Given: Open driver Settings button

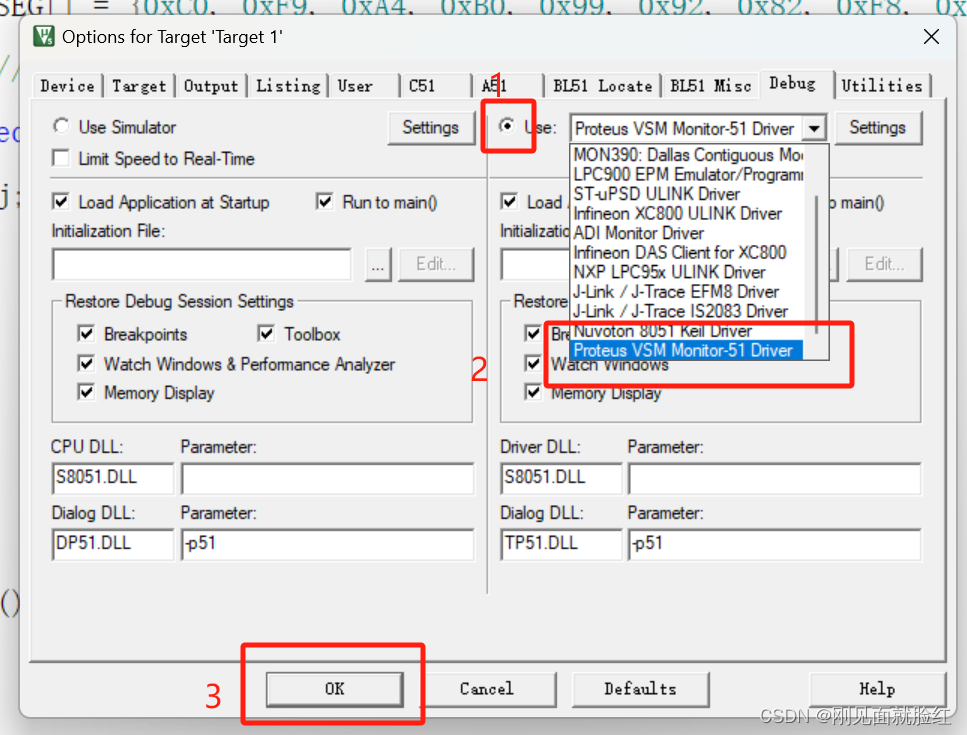Looking at the screenshot, I should click(878, 128).
